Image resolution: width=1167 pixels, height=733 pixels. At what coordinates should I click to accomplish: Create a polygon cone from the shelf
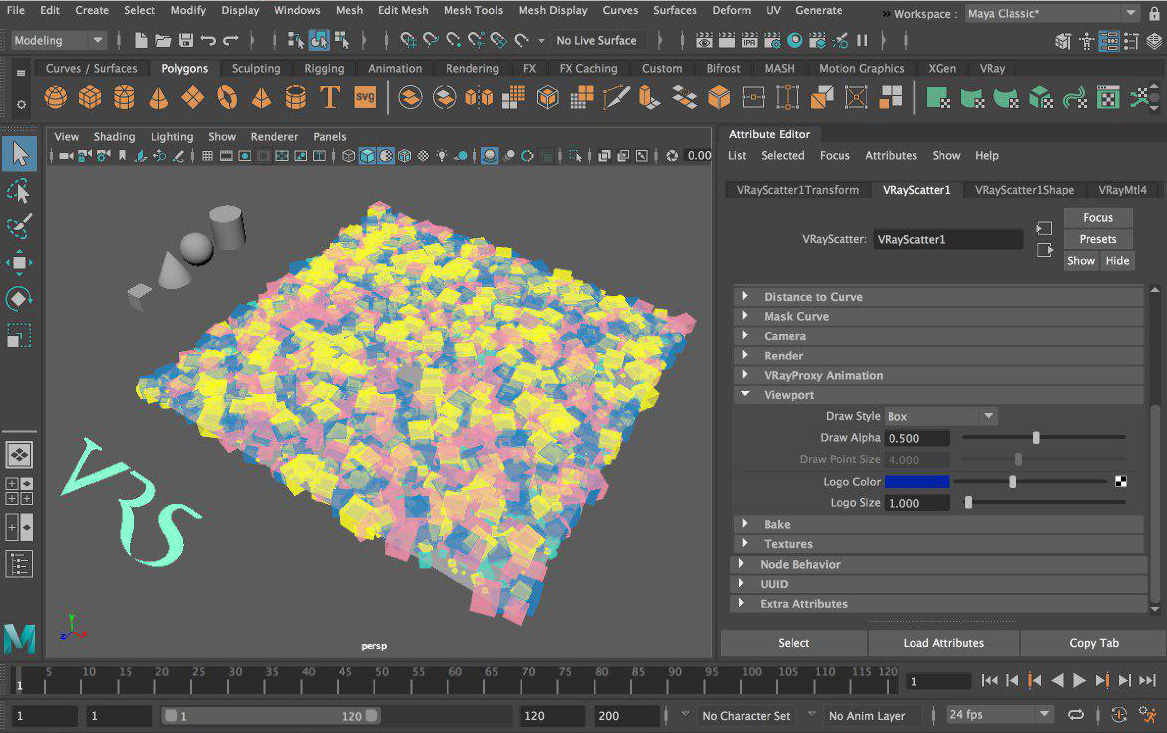(x=159, y=97)
